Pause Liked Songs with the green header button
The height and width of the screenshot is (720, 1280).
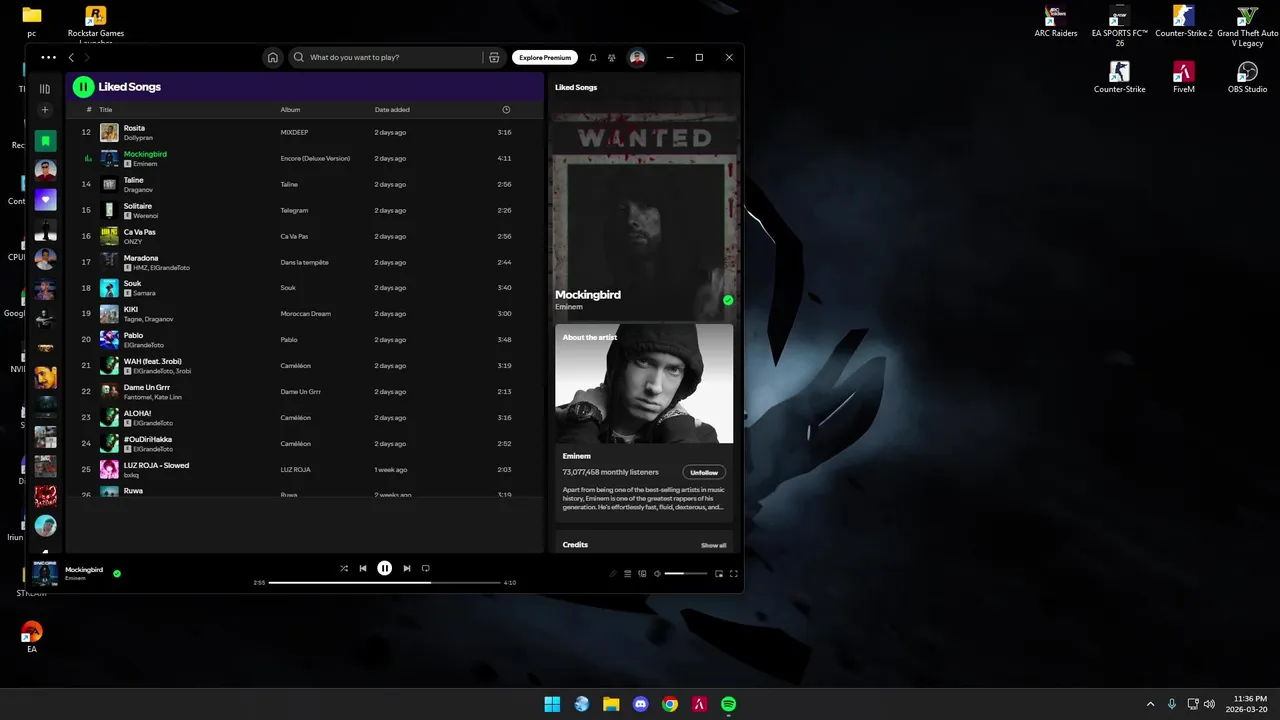click(83, 87)
